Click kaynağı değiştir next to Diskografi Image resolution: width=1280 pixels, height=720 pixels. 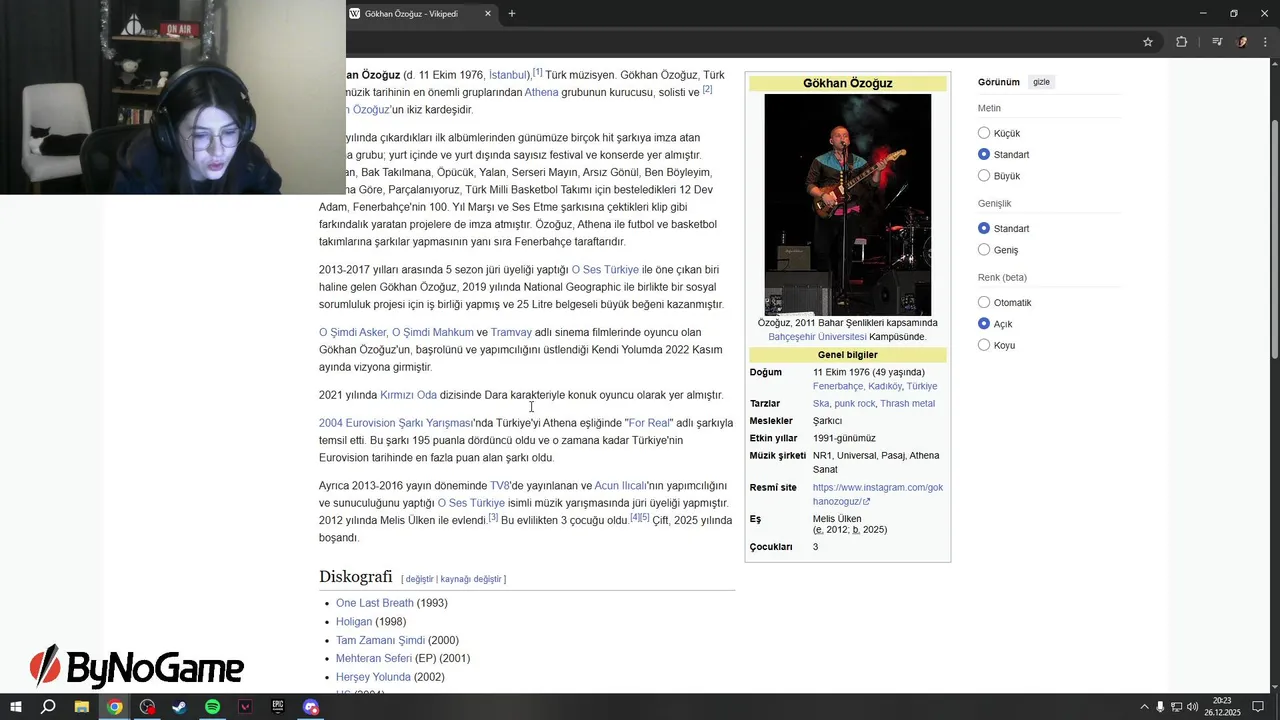click(471, 579)
